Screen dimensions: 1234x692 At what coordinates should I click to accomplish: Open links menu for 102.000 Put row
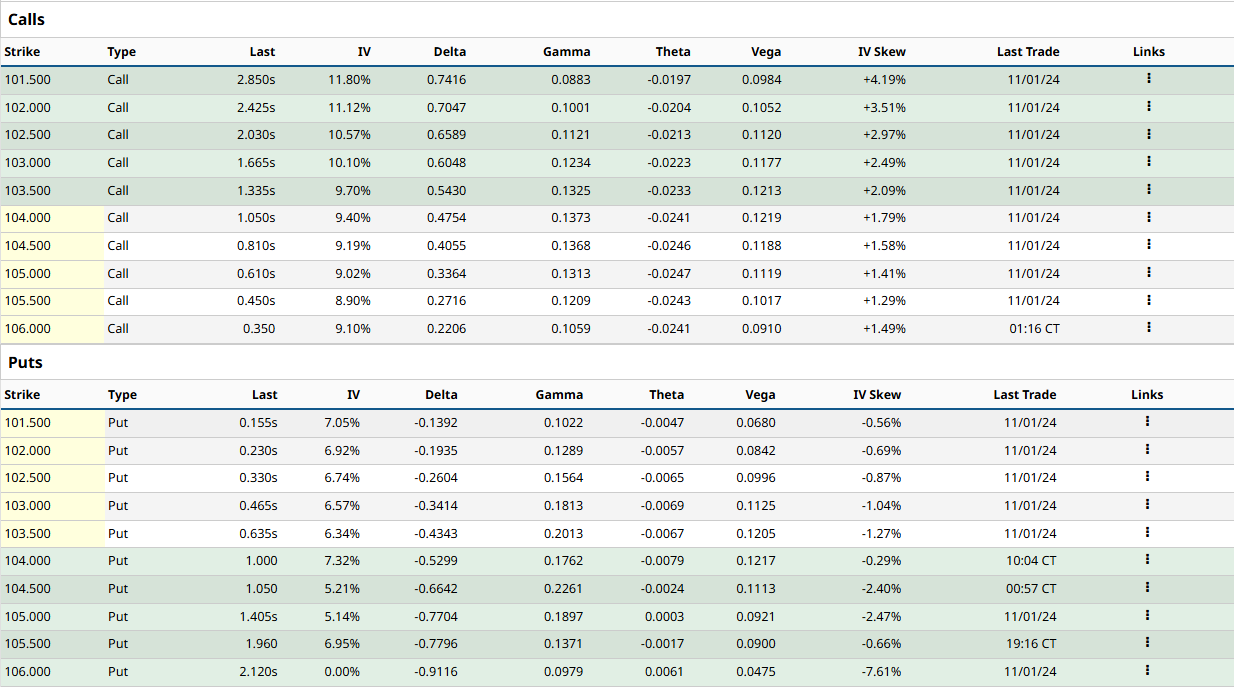[x=1147, y=449]
